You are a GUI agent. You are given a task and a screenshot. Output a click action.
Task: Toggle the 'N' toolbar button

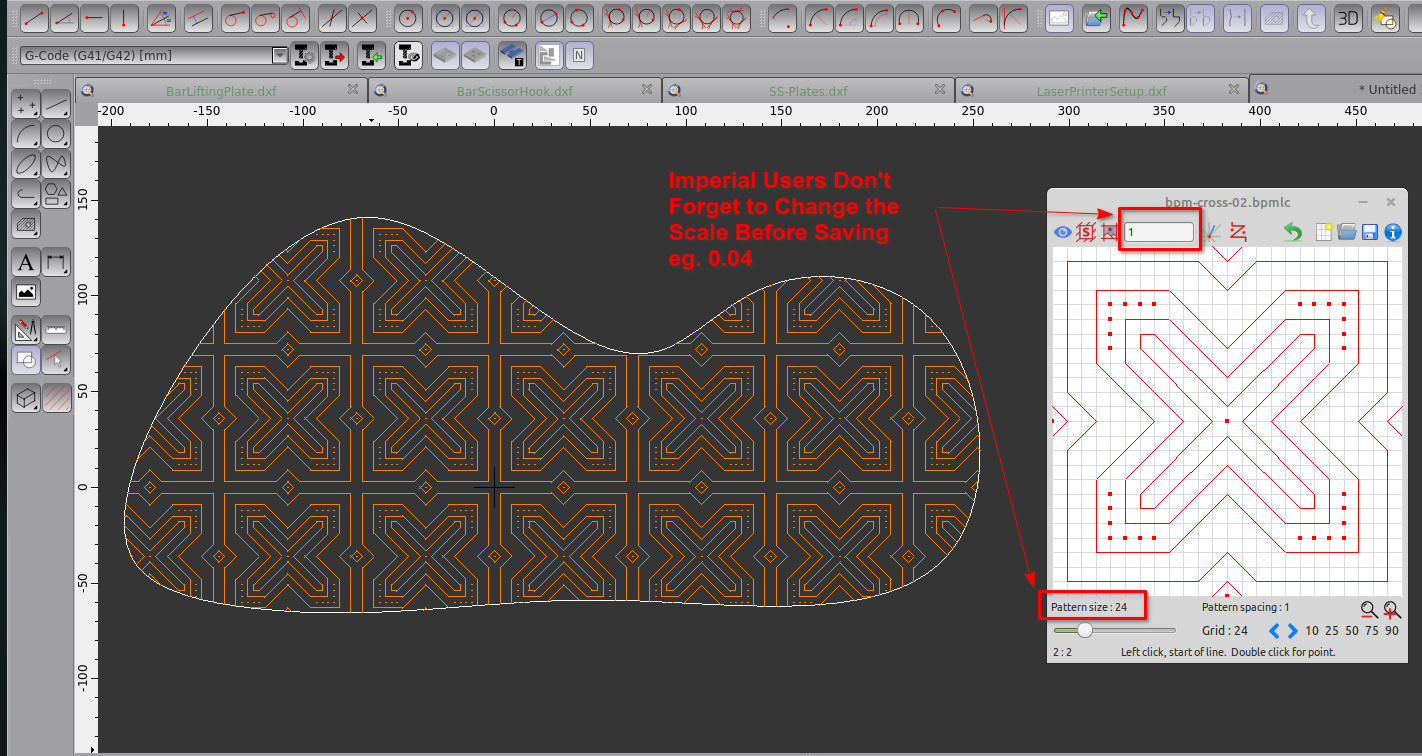(x=578, y=56)
